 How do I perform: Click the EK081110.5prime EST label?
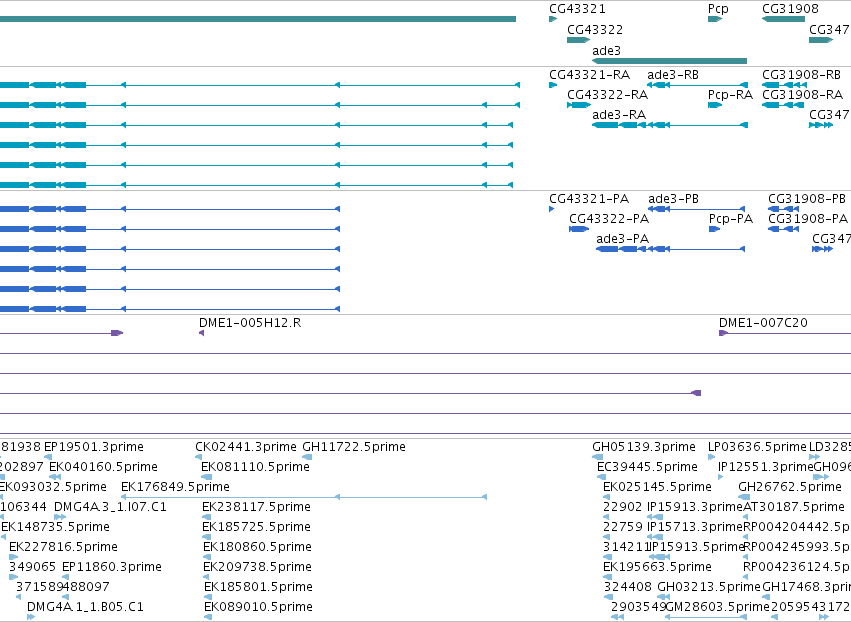click(255, 467)
